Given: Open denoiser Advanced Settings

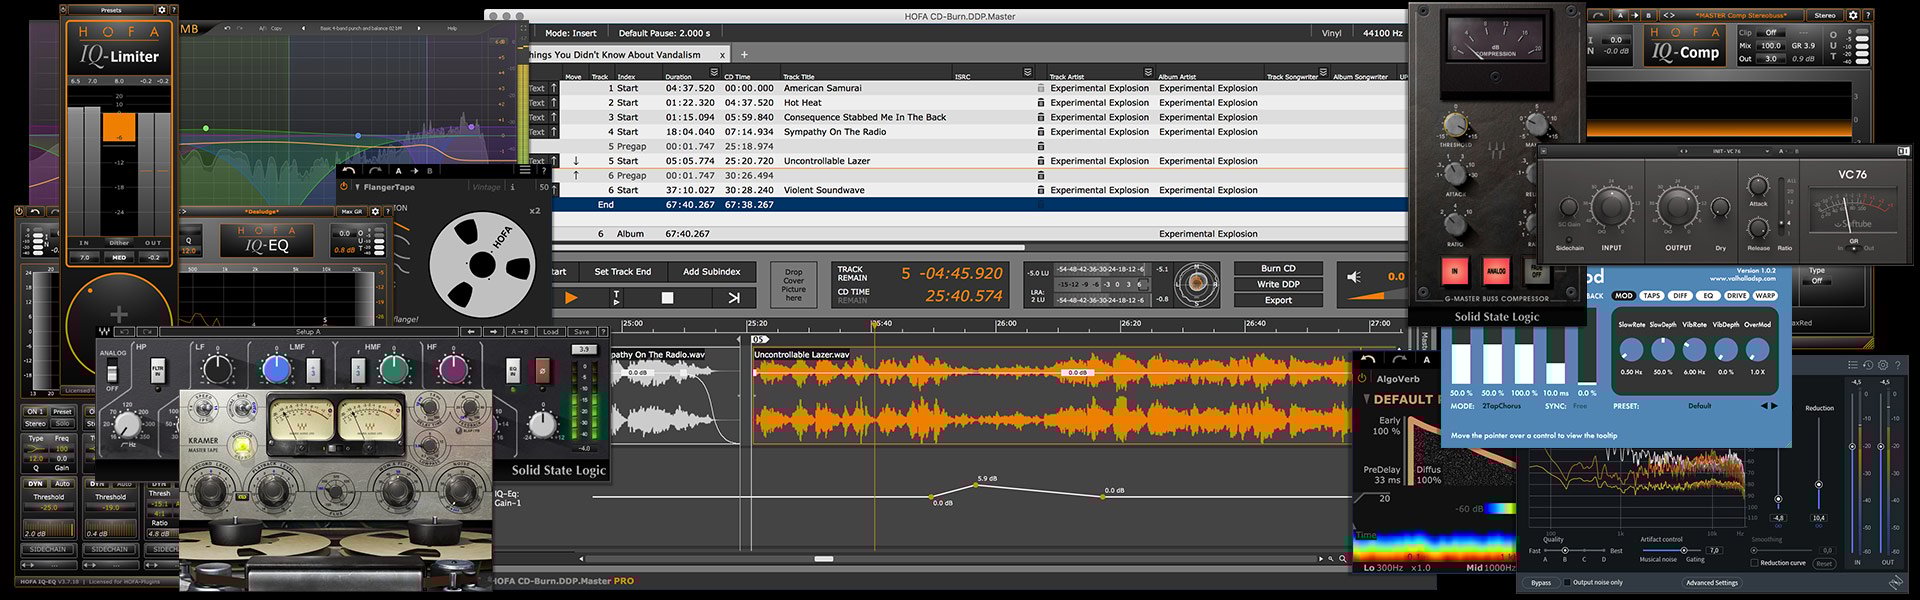Looking at the screenshot, I should (x=1712, y=582).
